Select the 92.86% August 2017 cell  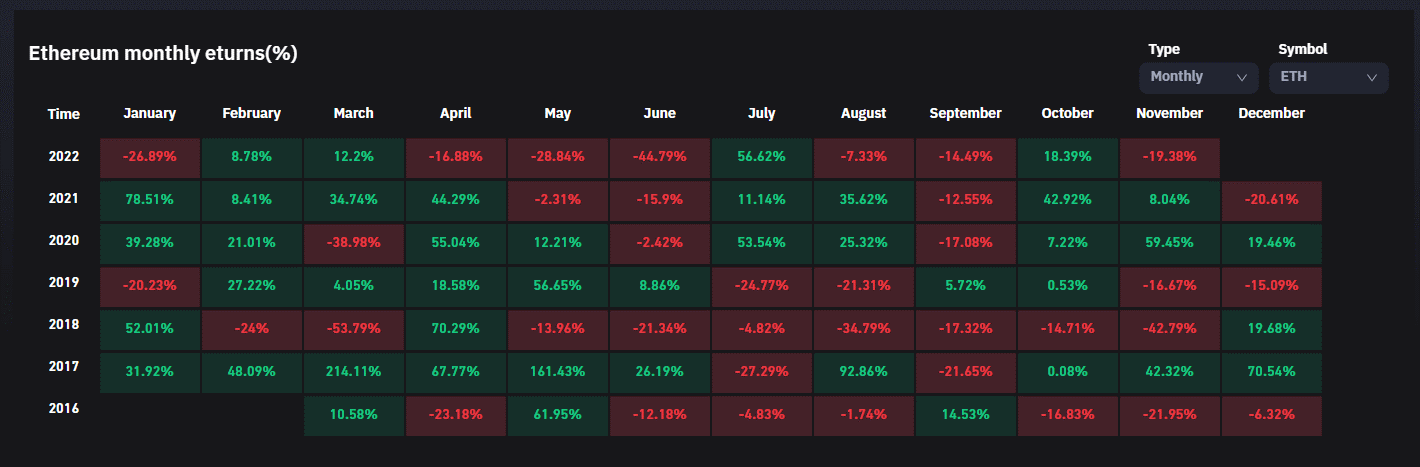[864, 371]
